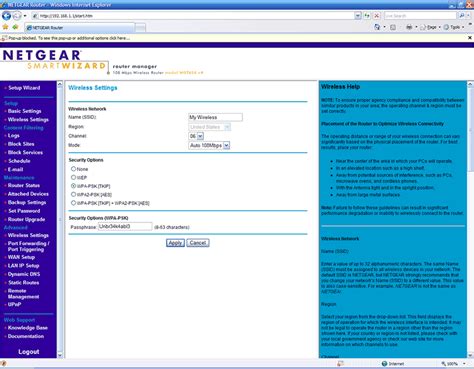Click the Apply button

[x=175, y=243]
